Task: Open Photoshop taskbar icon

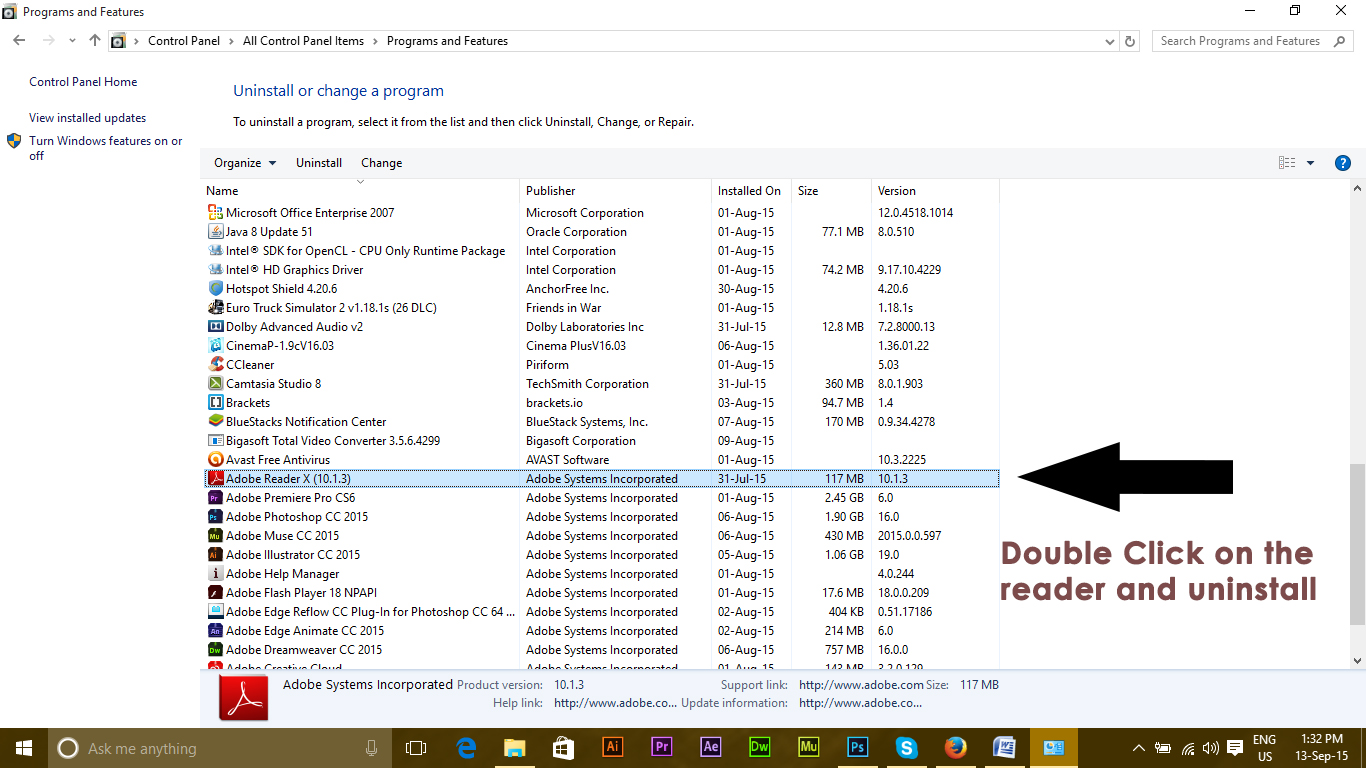Action: (x=857, y=747)
